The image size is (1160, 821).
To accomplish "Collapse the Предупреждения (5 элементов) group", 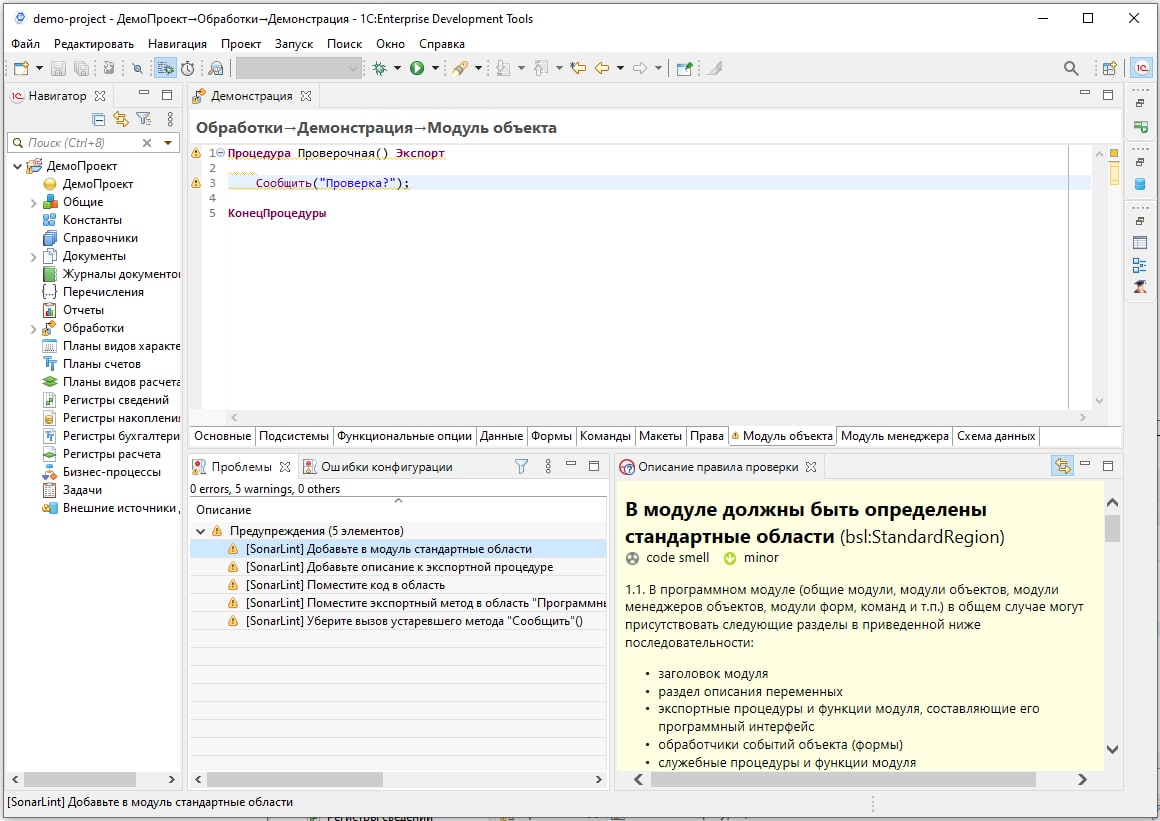I will (200, 531).
